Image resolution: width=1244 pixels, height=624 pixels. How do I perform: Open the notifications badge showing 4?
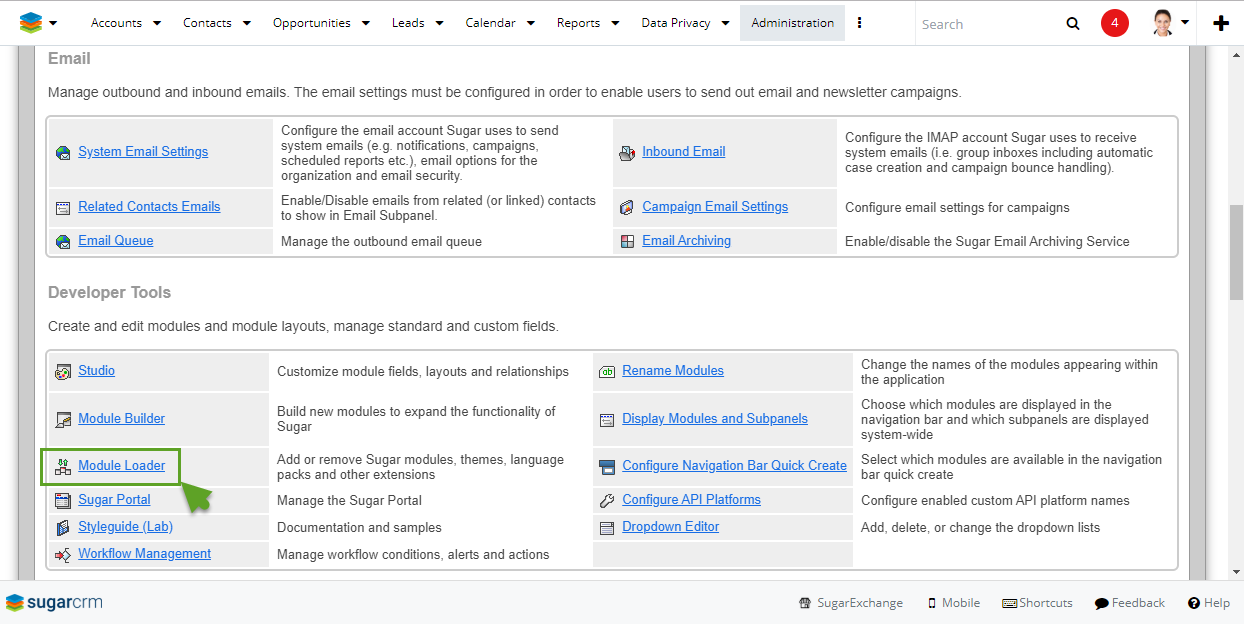click(1115, 23)
